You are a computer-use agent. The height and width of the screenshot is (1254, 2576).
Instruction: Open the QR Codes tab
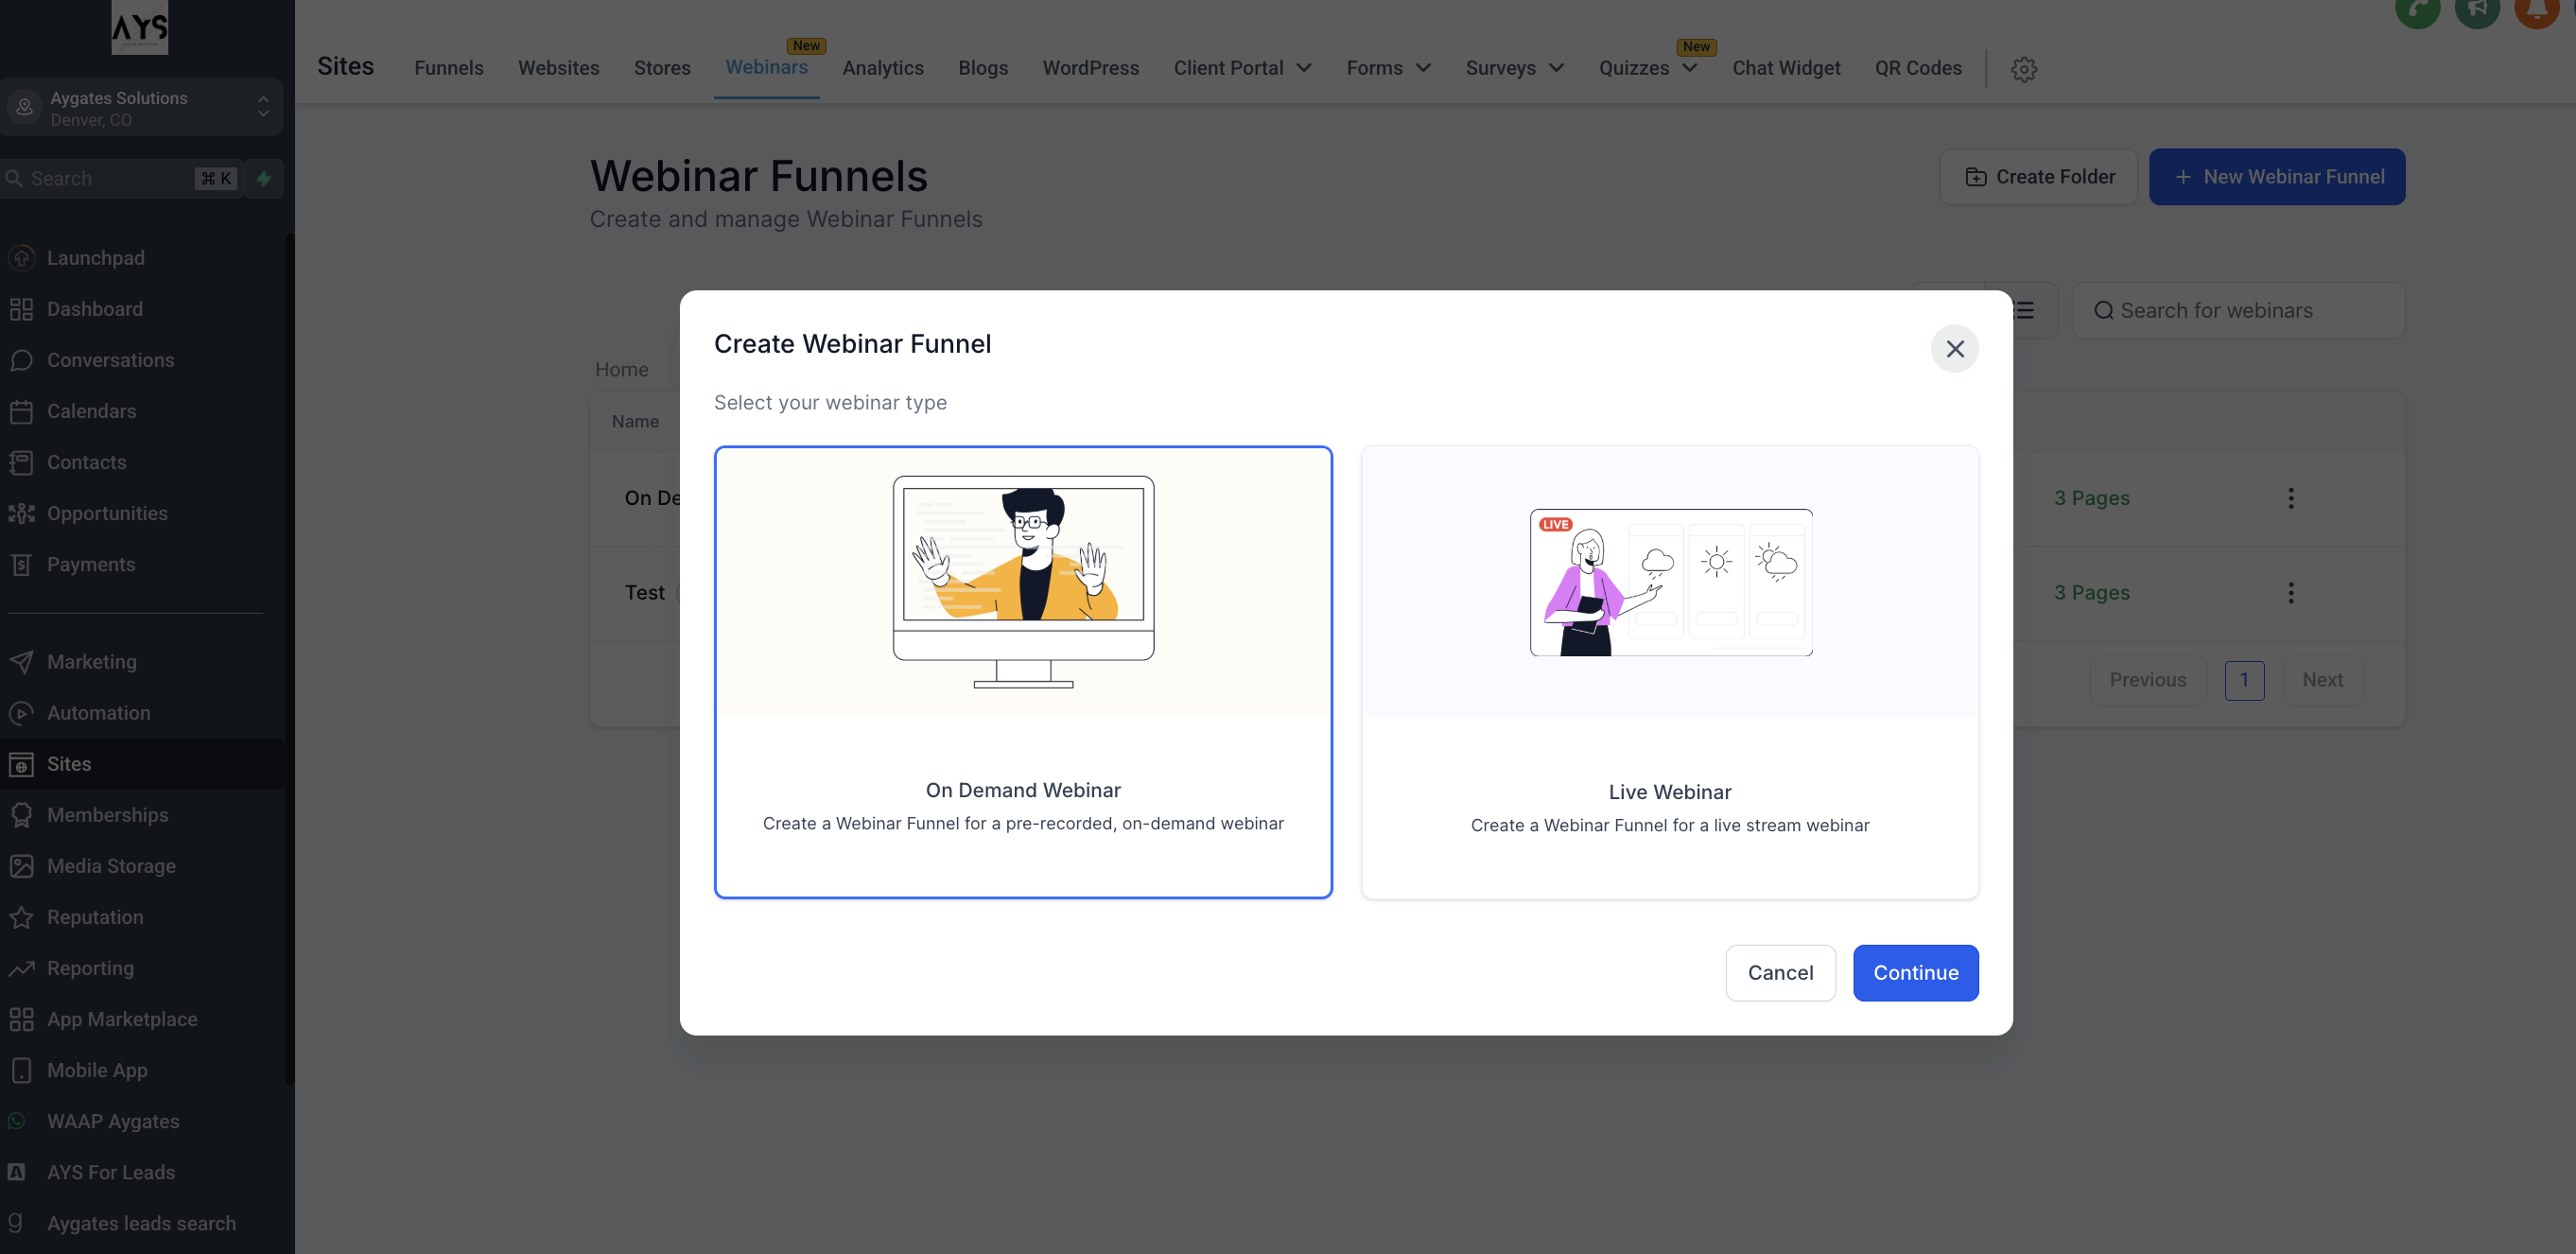tap(1918, 68)
